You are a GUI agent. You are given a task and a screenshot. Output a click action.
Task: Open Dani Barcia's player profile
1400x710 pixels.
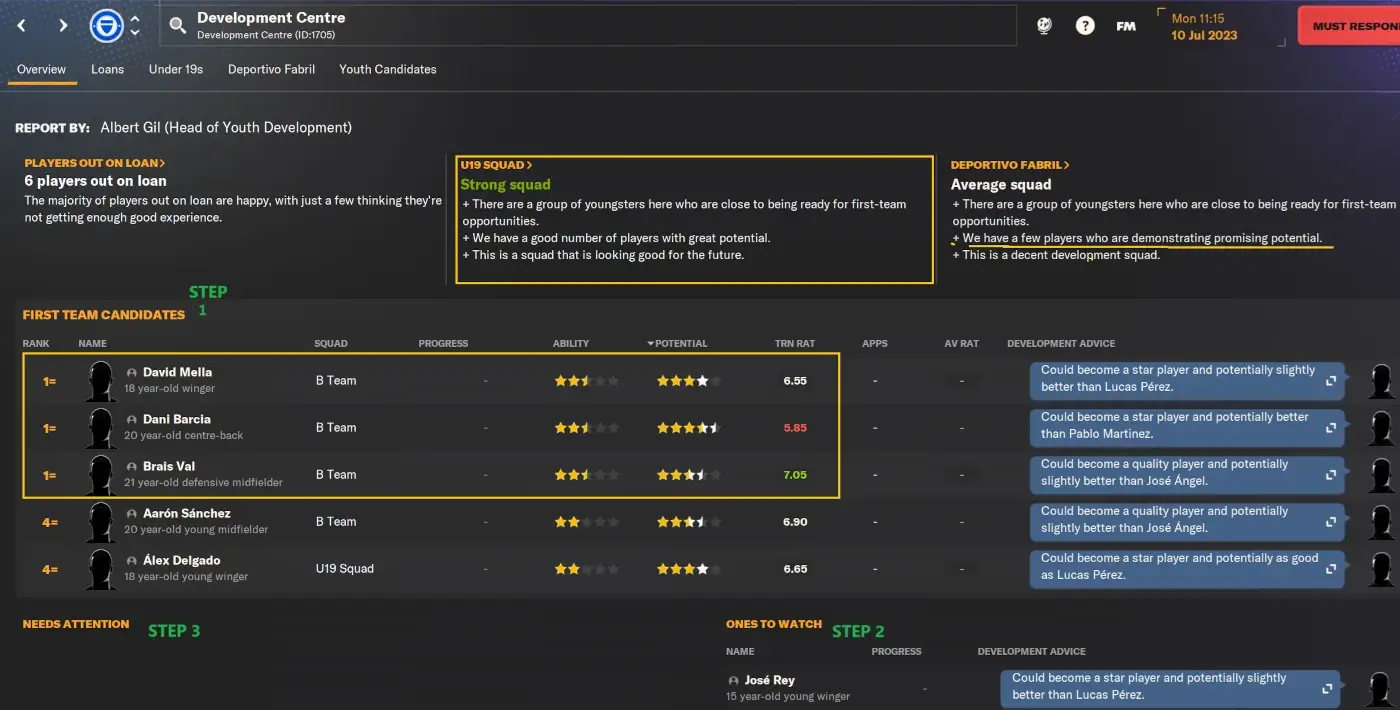(176, 419)
